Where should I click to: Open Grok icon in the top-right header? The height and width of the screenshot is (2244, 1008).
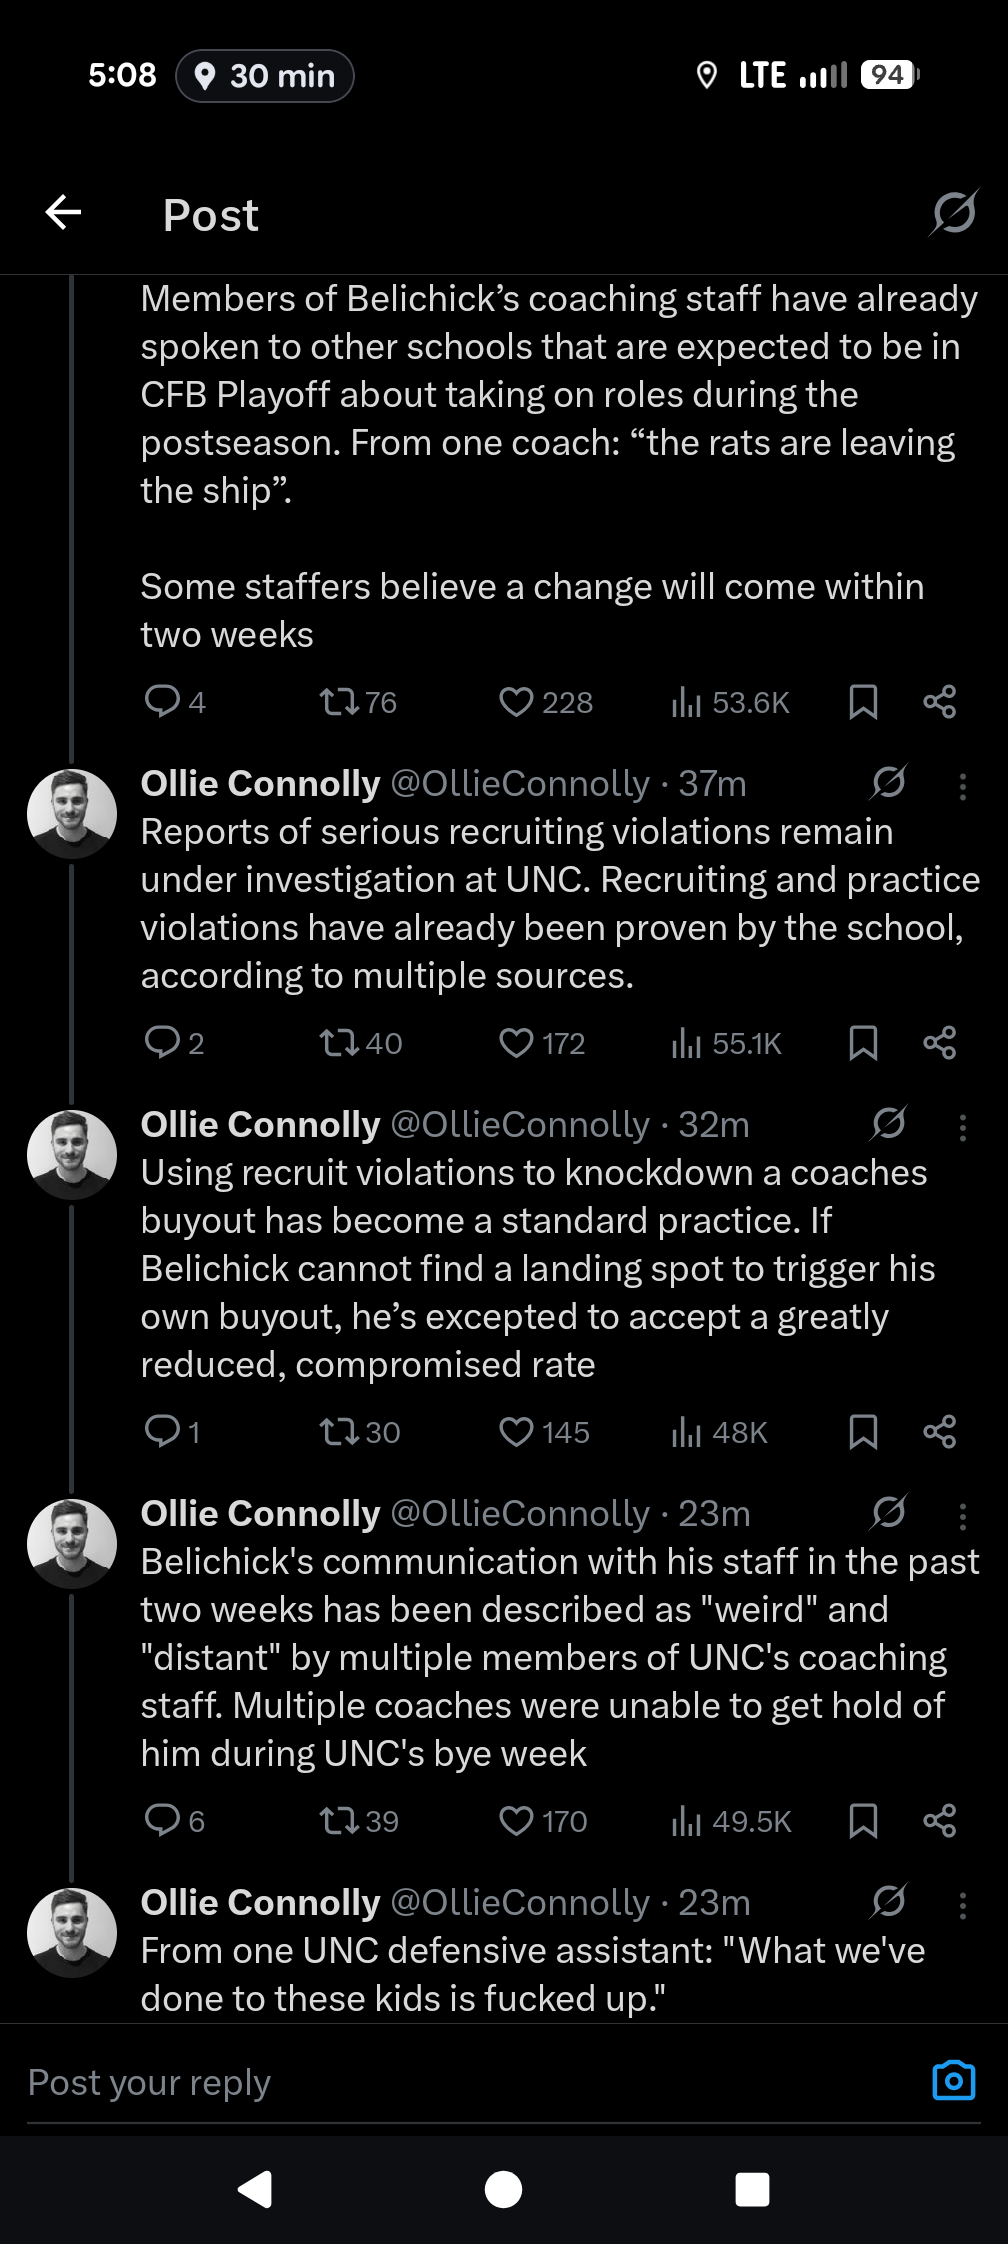pos(953,212)
